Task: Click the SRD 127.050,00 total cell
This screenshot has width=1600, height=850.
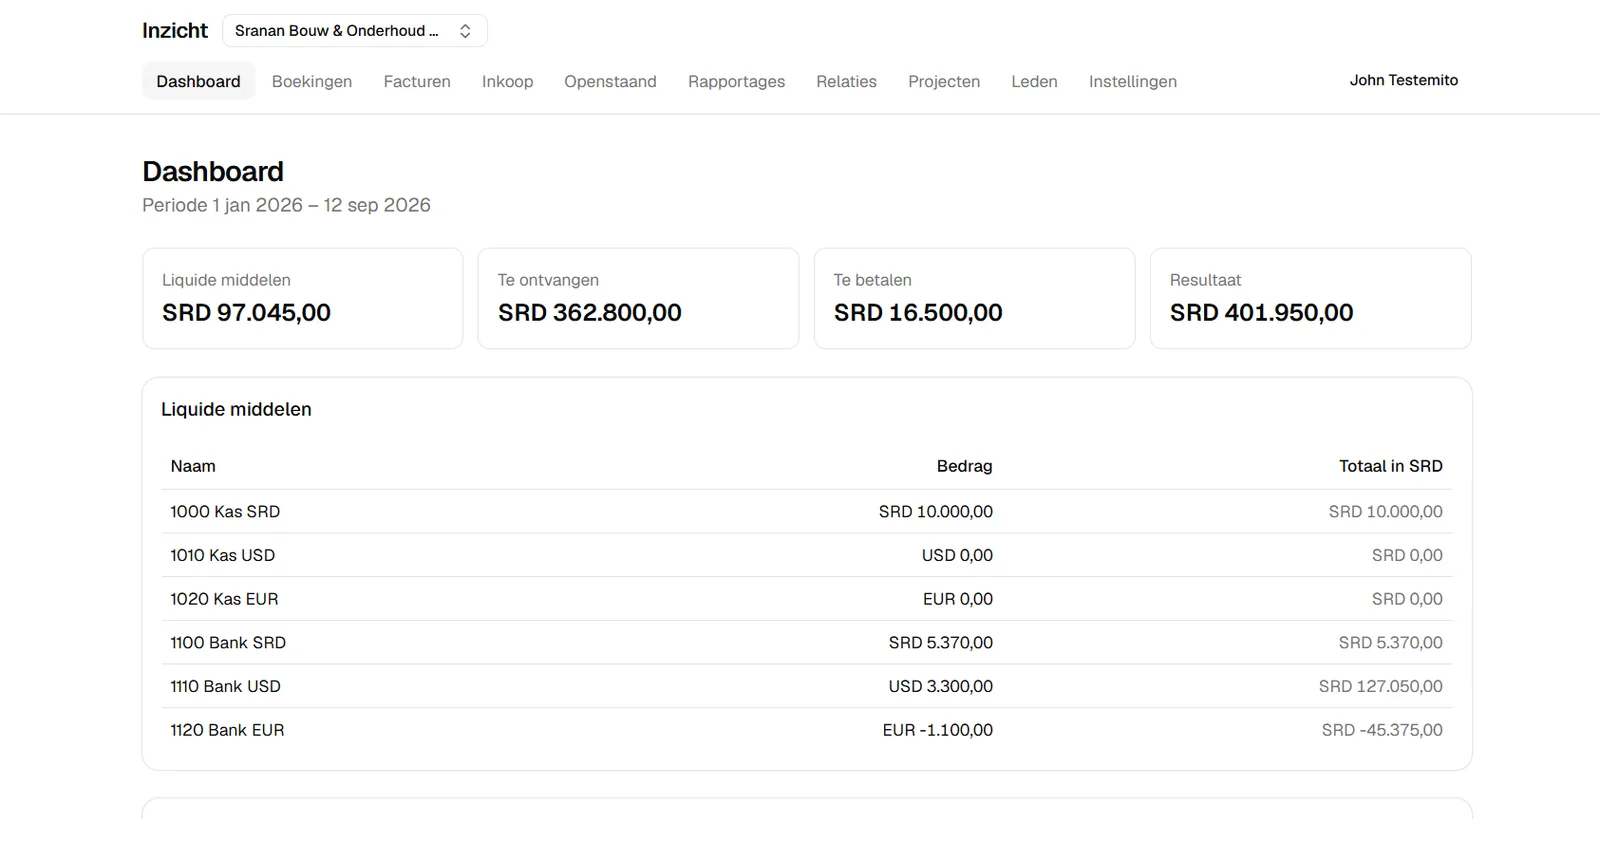Action: coord(1380,687)
